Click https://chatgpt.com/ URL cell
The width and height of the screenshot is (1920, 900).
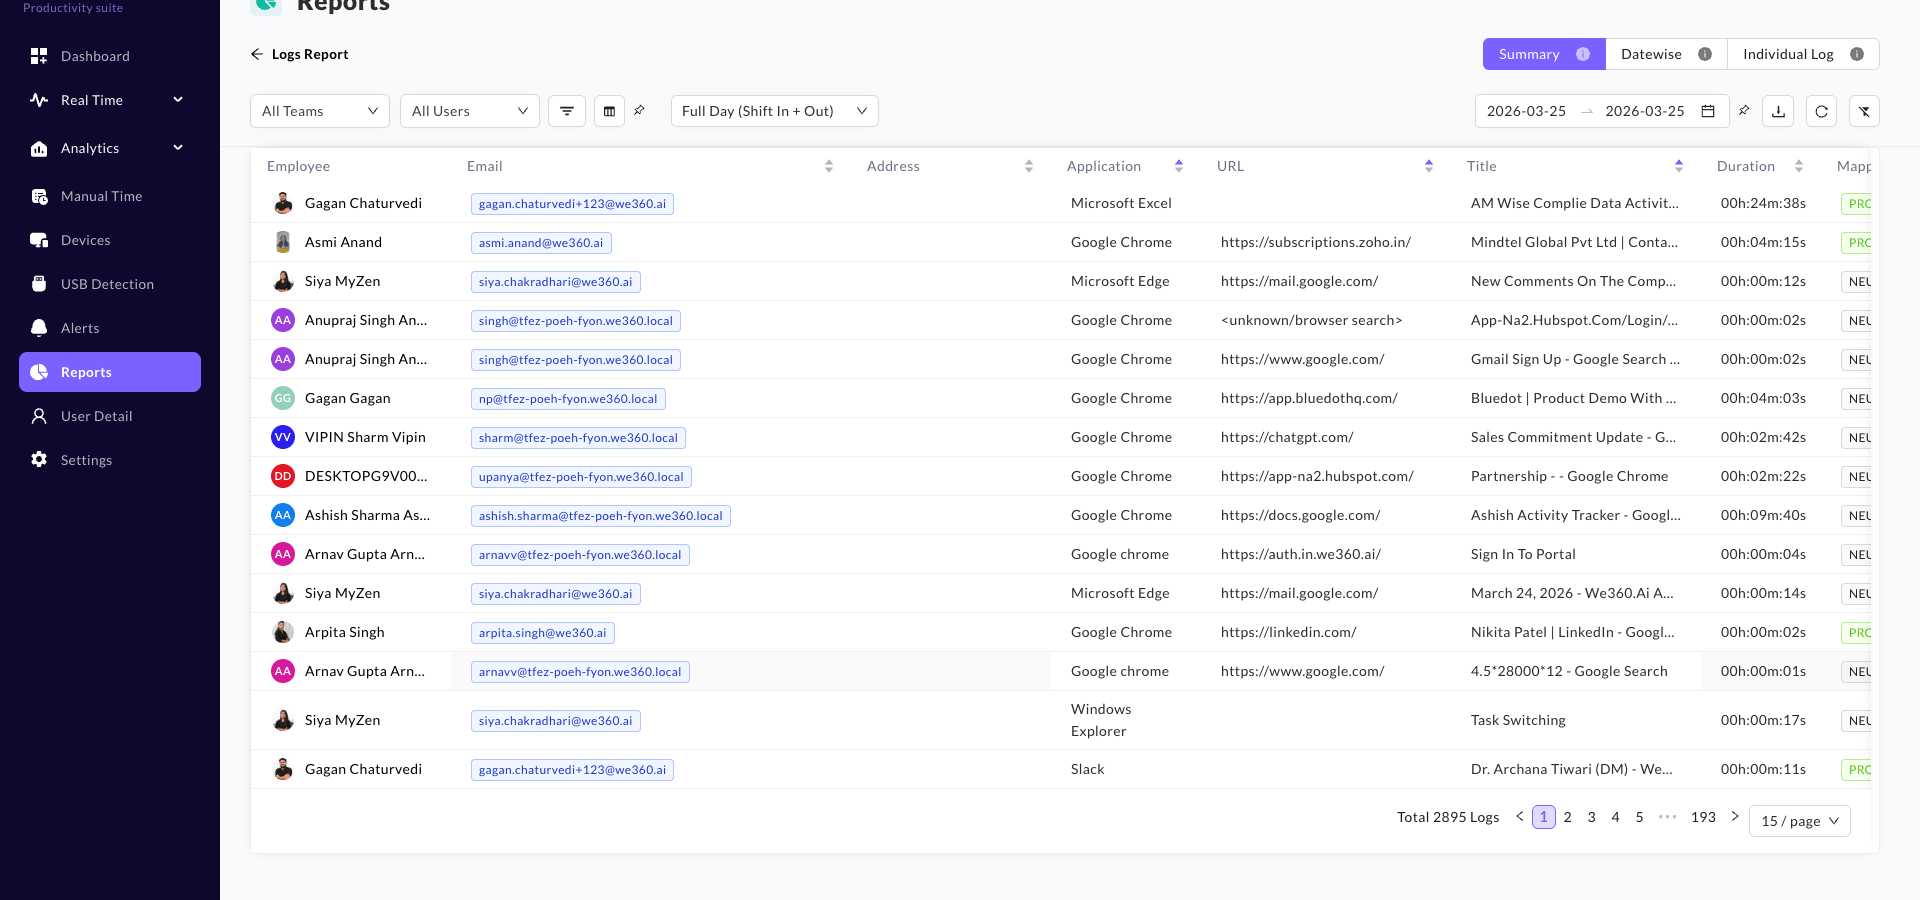click(1287, 437)
